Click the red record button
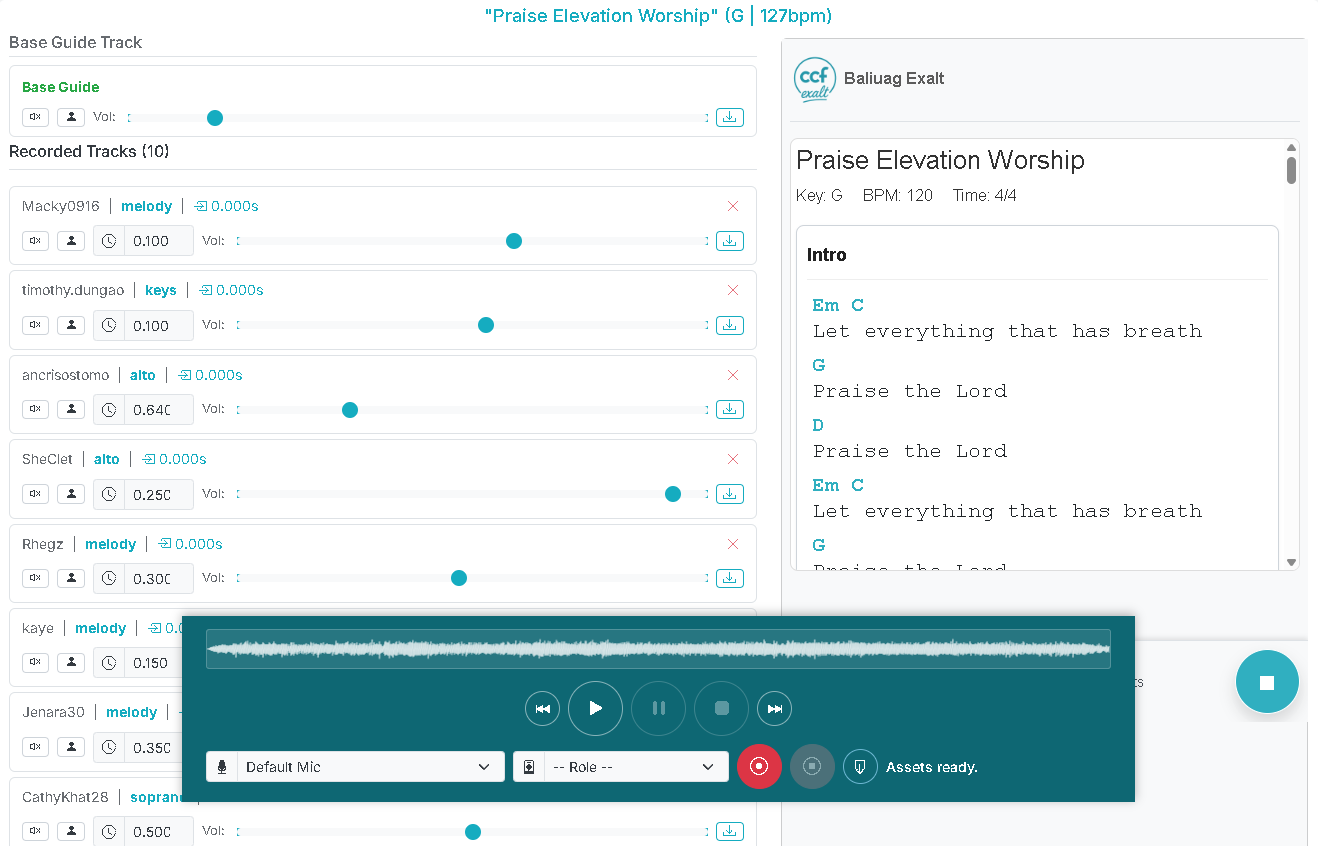This screenshot has height=846, width=1318. 759,767
